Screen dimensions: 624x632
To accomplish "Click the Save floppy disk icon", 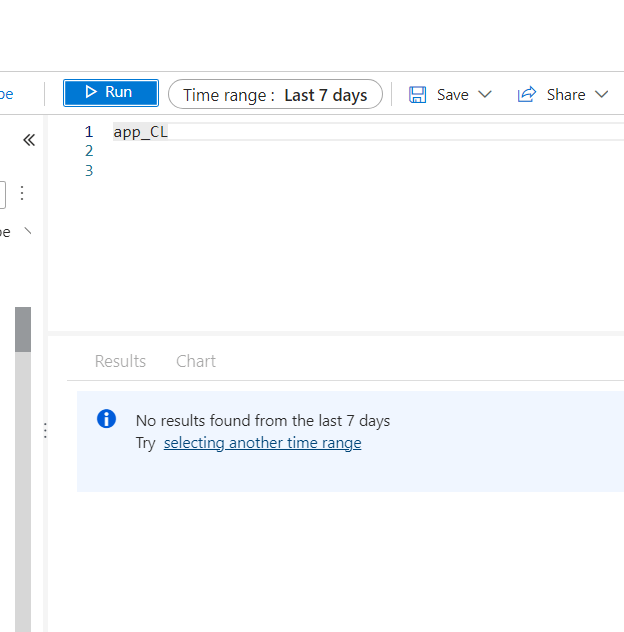I will tap(418, 95).
